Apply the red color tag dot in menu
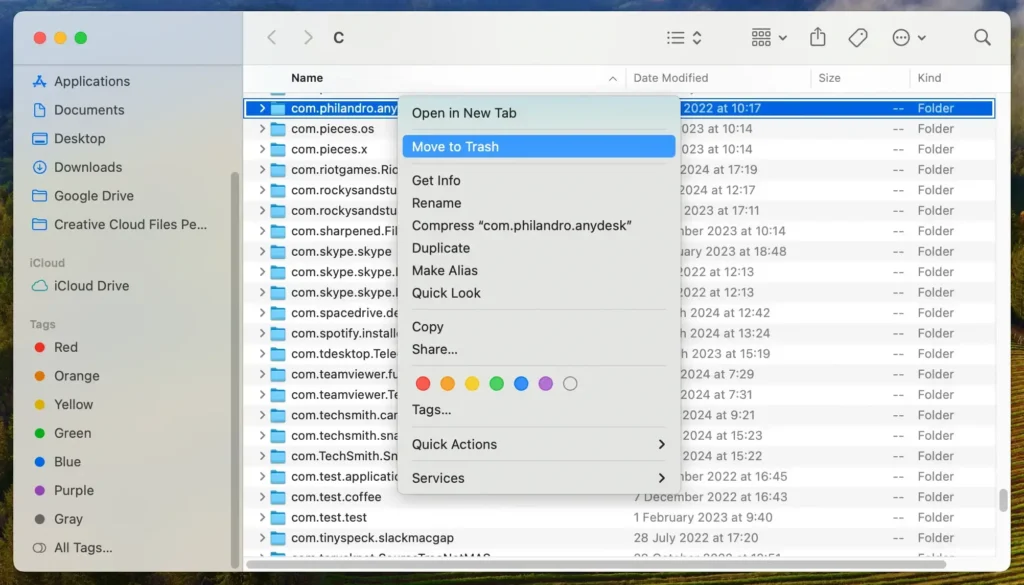The width and height of the screenshot is (1024, 585). [423, 383]
